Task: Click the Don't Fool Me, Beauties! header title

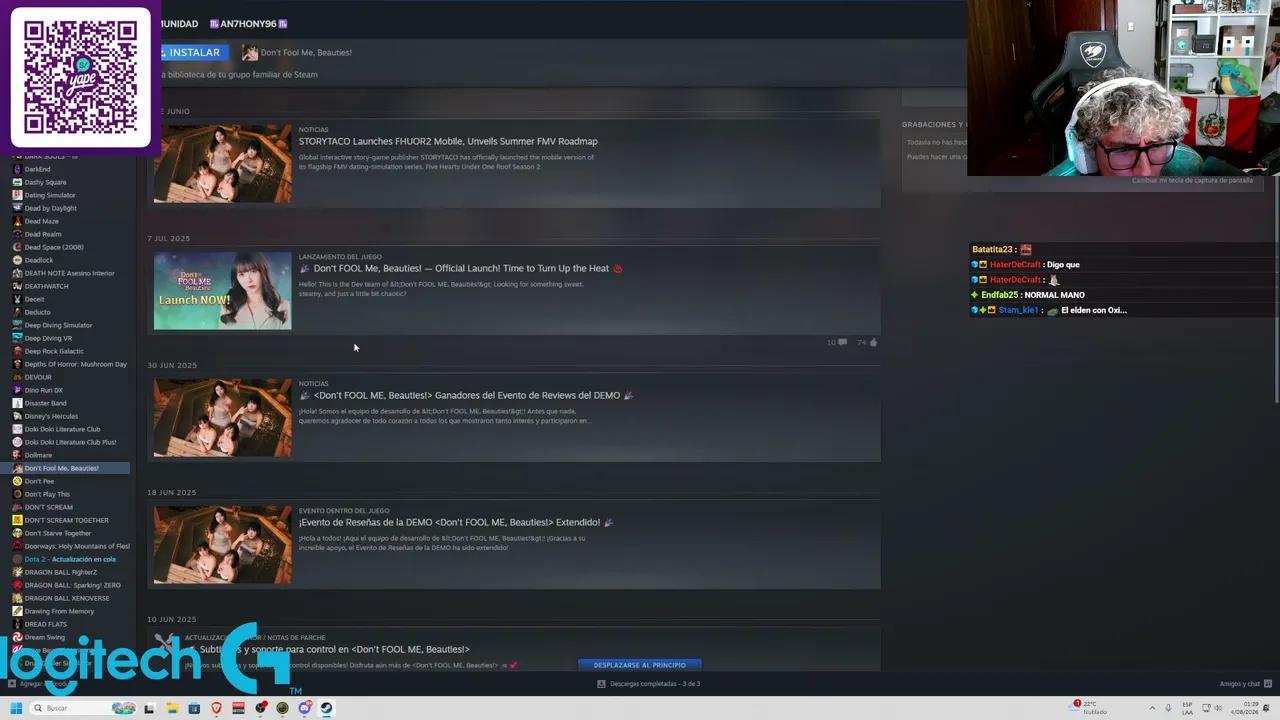Action: coord(306,52)
